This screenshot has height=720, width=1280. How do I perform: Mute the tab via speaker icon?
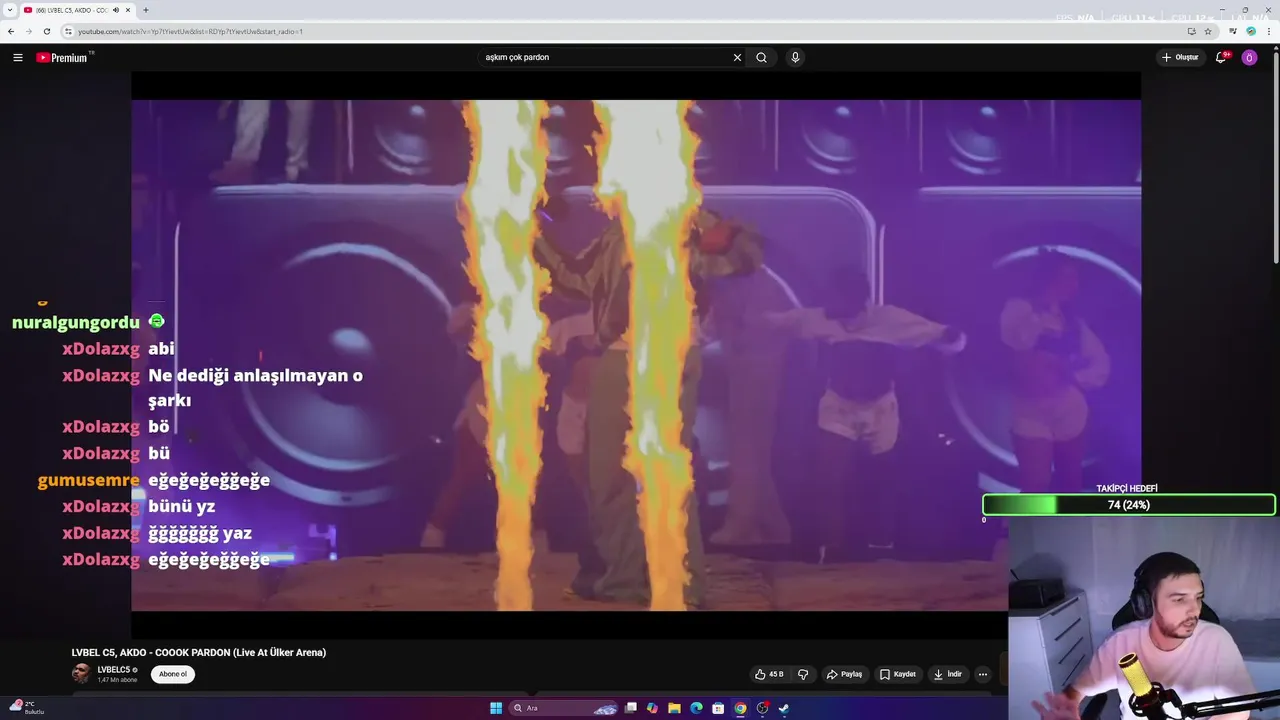(116, 10)
